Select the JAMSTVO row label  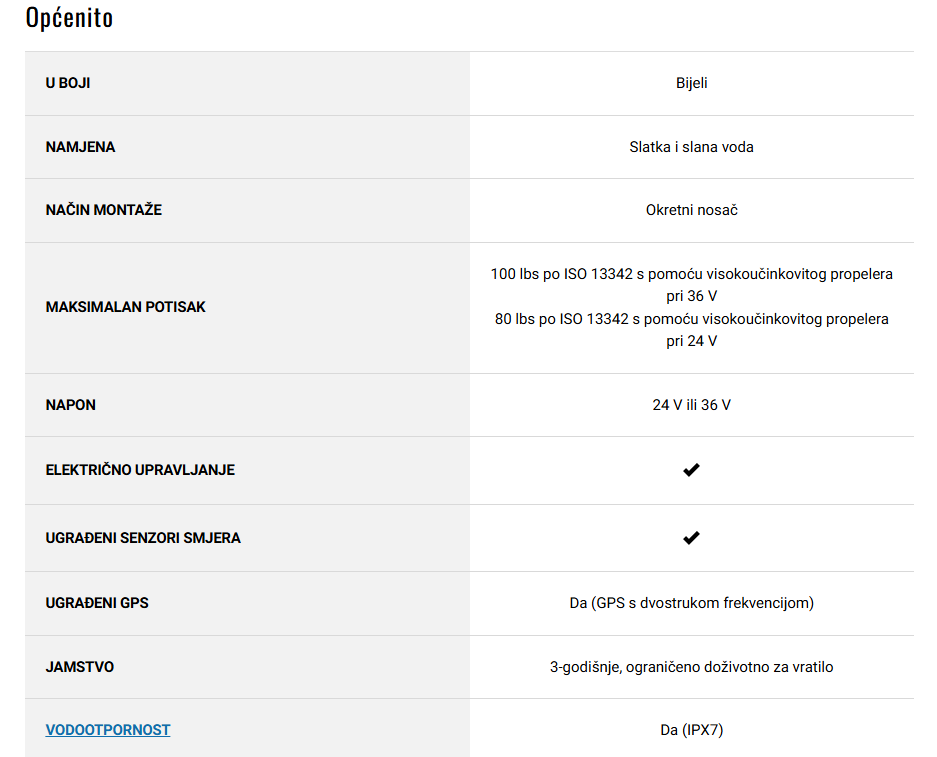[79, 667]
